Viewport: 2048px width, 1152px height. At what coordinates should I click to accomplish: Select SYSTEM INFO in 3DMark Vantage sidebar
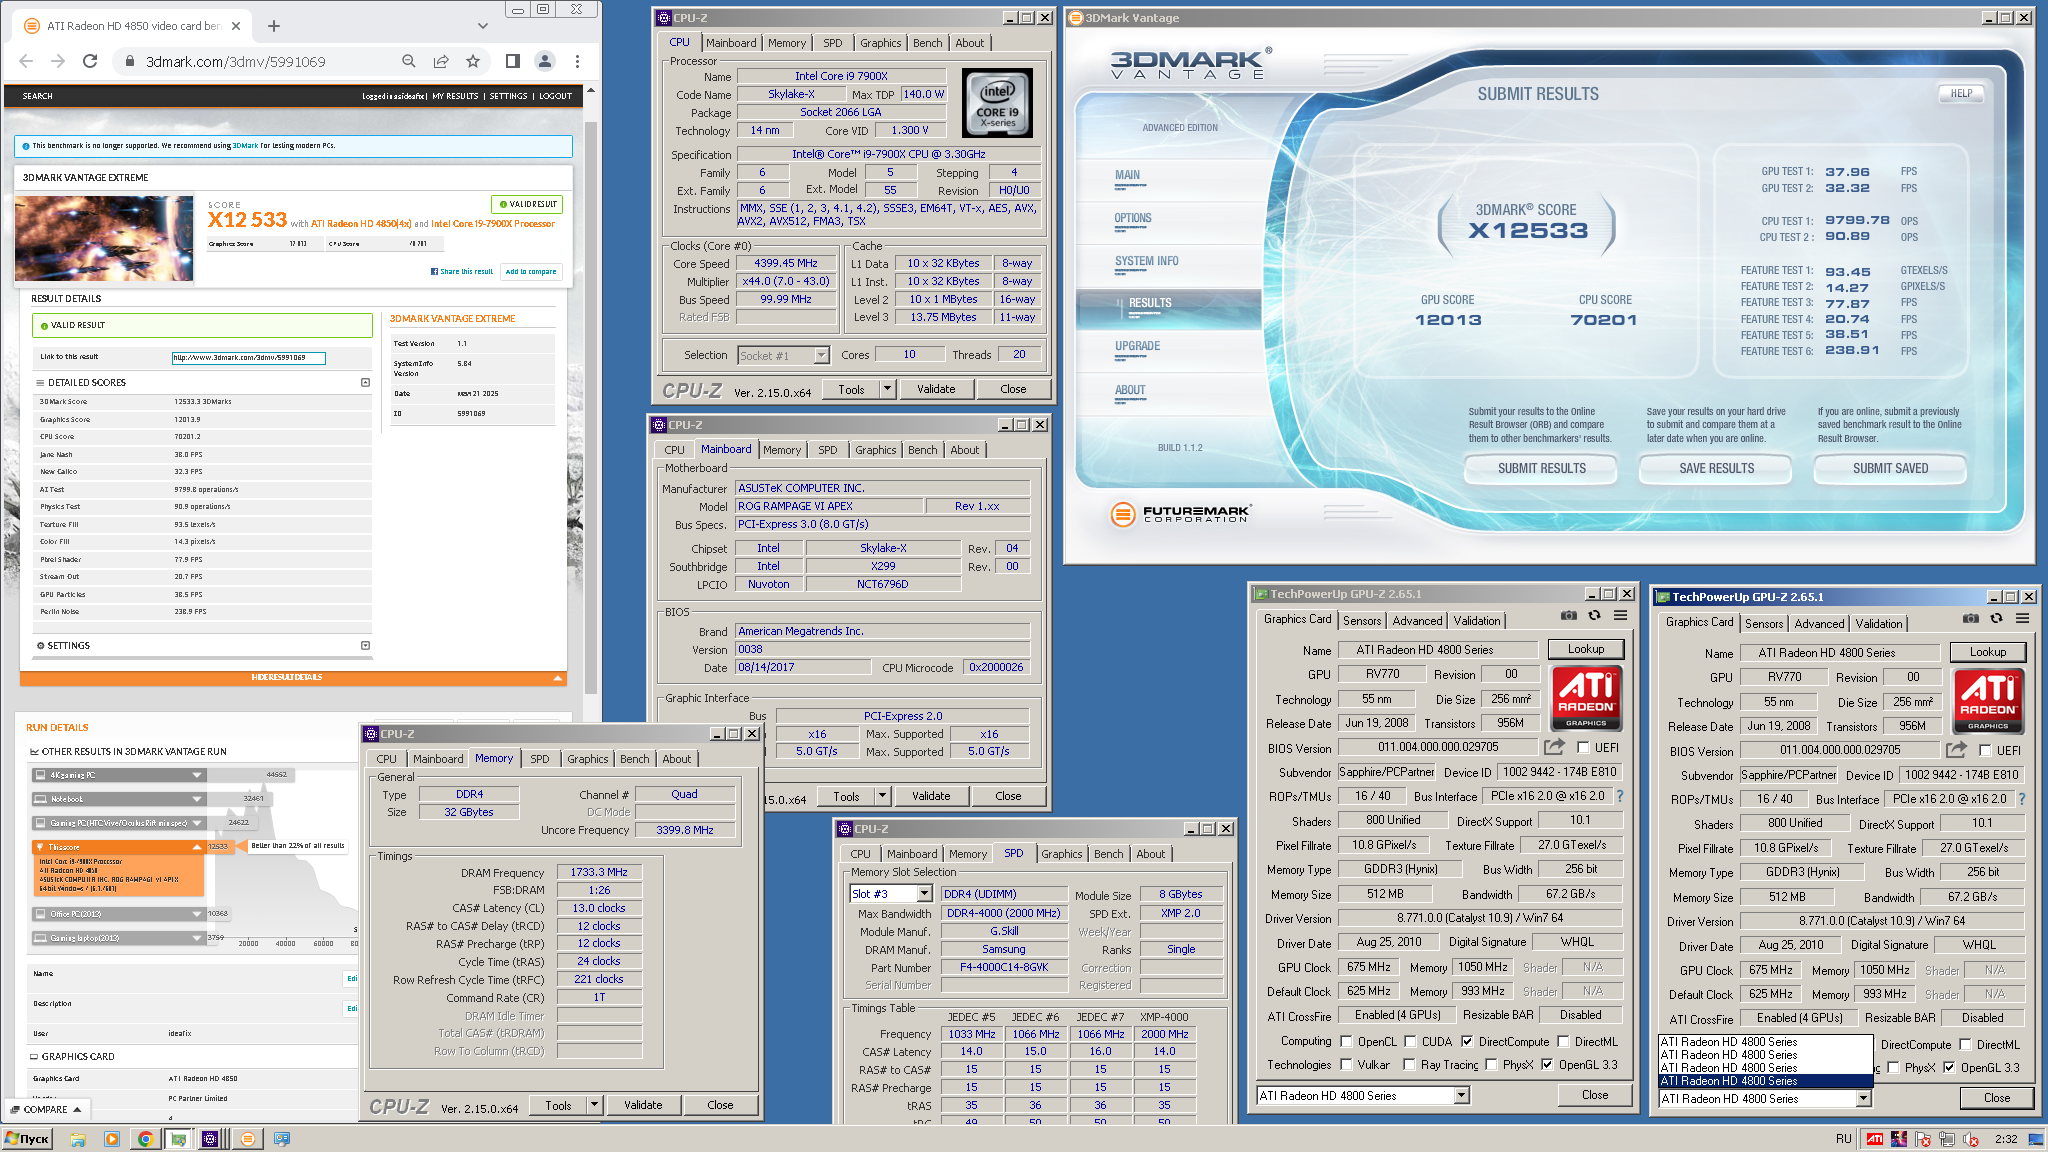click(x=1147, y=261)
